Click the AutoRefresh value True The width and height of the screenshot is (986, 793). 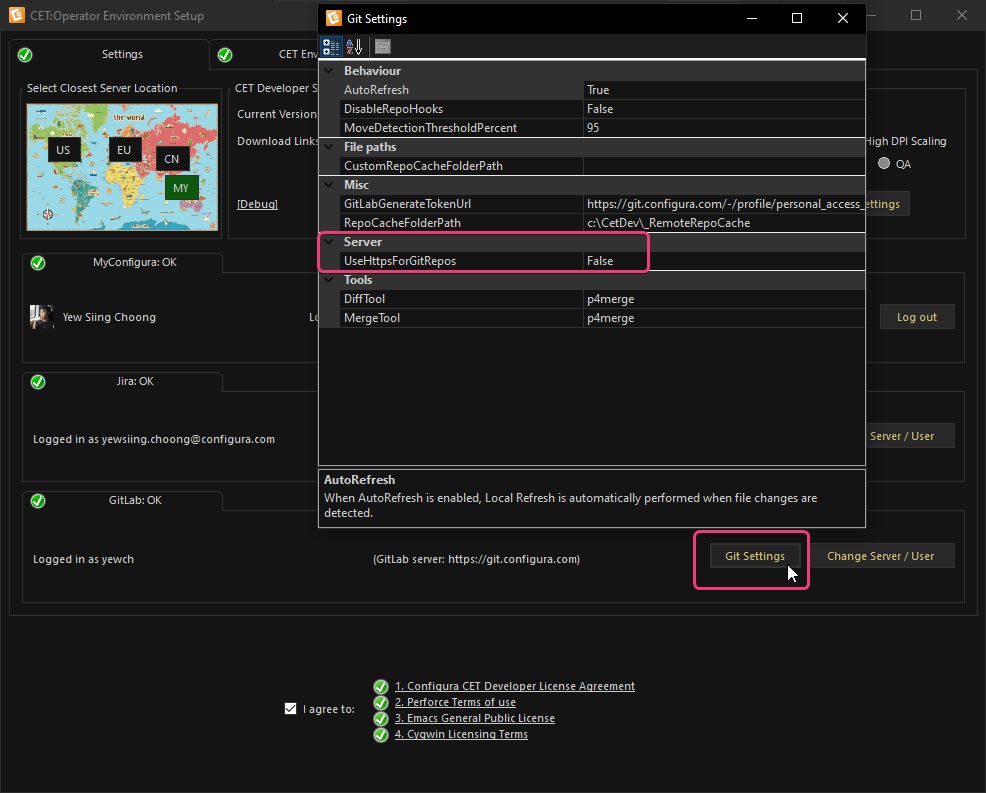pos(724,90)
